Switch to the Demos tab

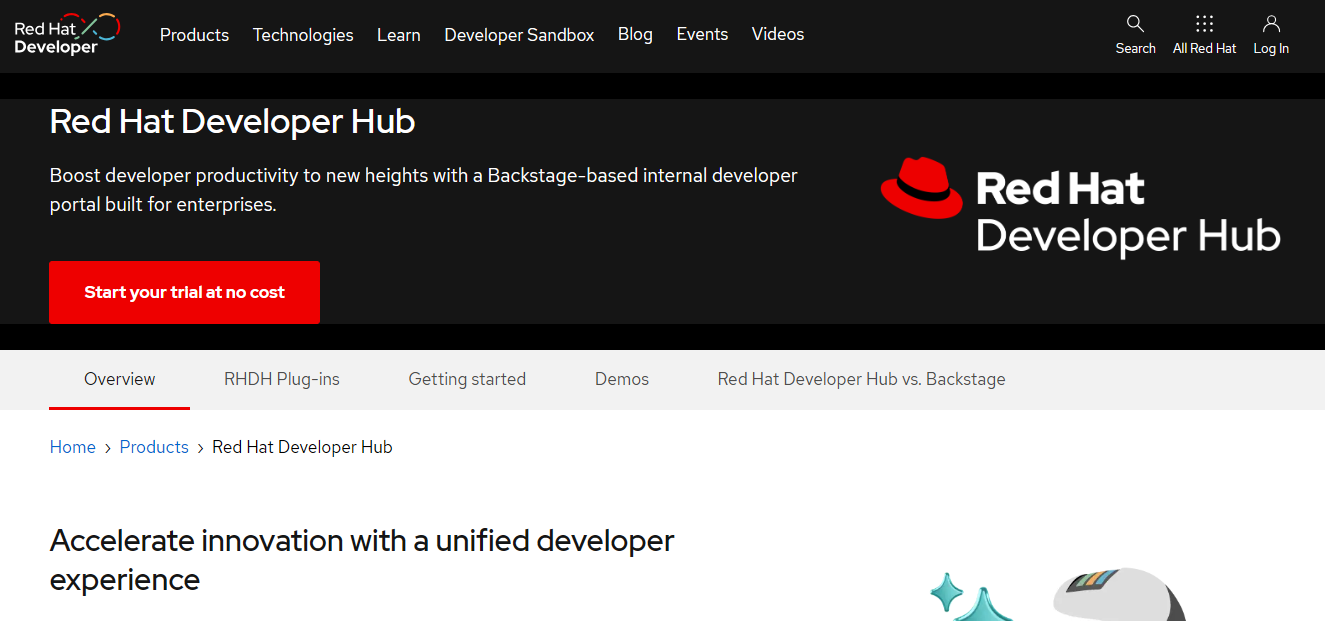(622, 379)
